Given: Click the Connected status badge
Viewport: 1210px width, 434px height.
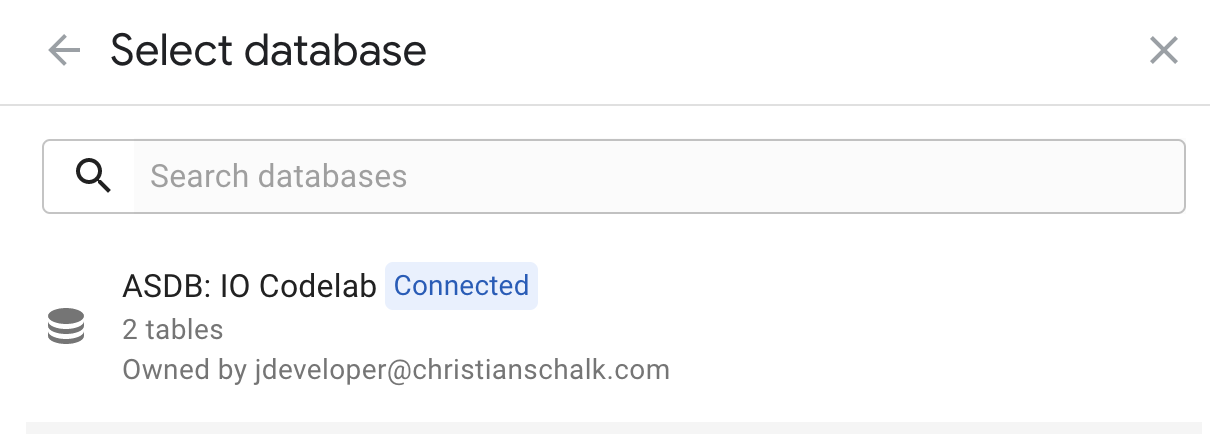Looking at the screenshot, I should click(x=461, y=286).
